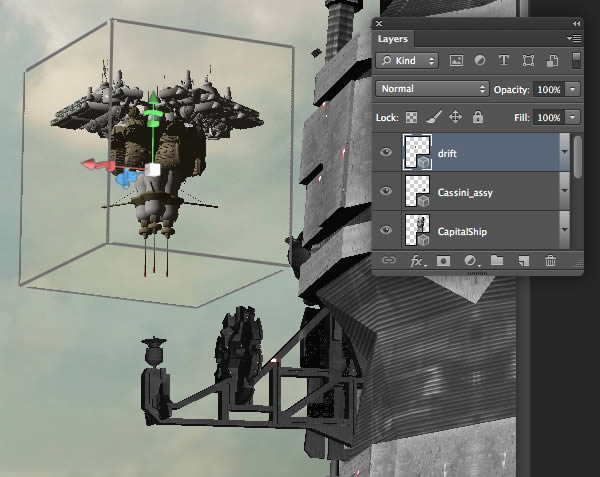
Task: Filter layers by pixel layers icon
Action: [x=456, y=60]
